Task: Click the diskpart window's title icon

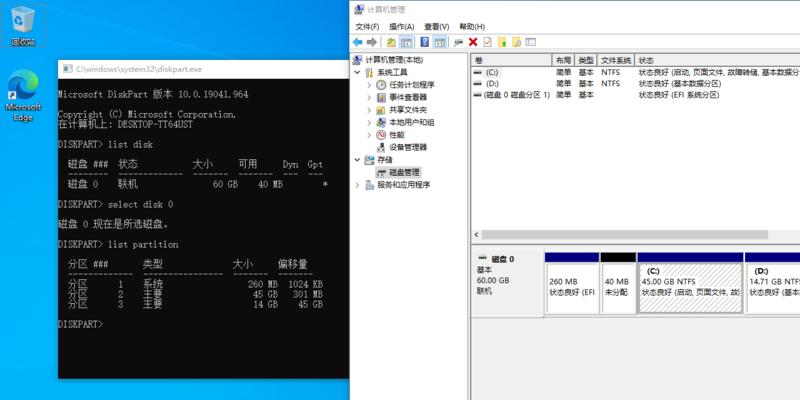Action: 67,69
